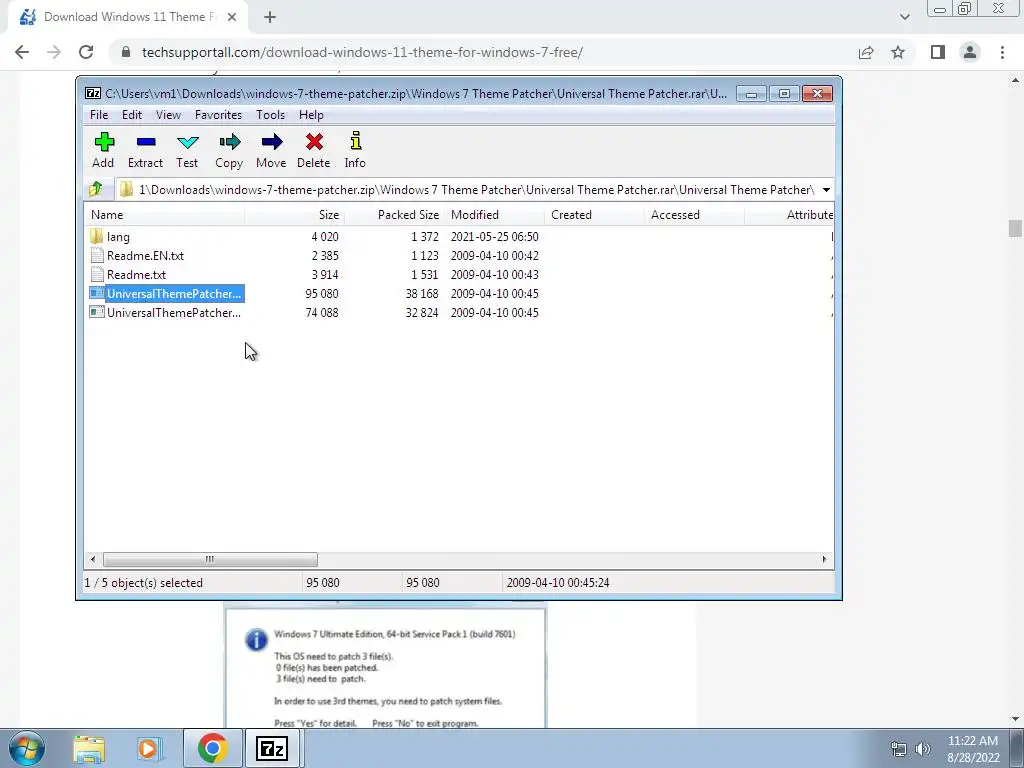Choose the Move toolbar icon

pos(272,142)
